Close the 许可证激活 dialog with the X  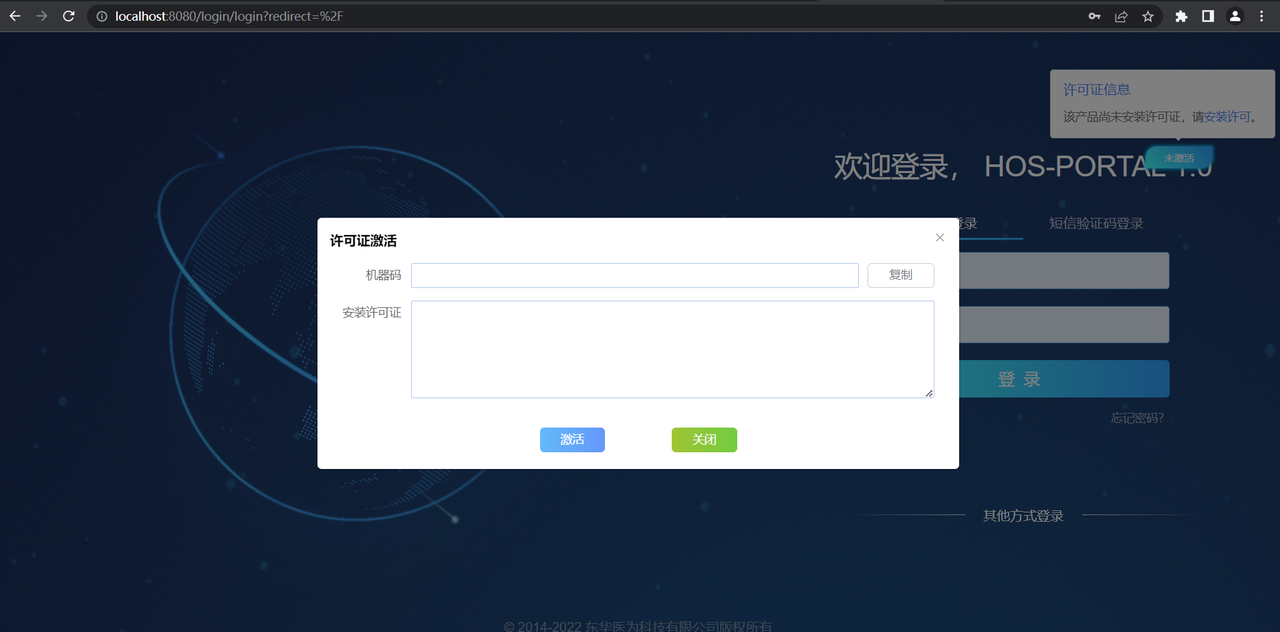coord(939,237)
